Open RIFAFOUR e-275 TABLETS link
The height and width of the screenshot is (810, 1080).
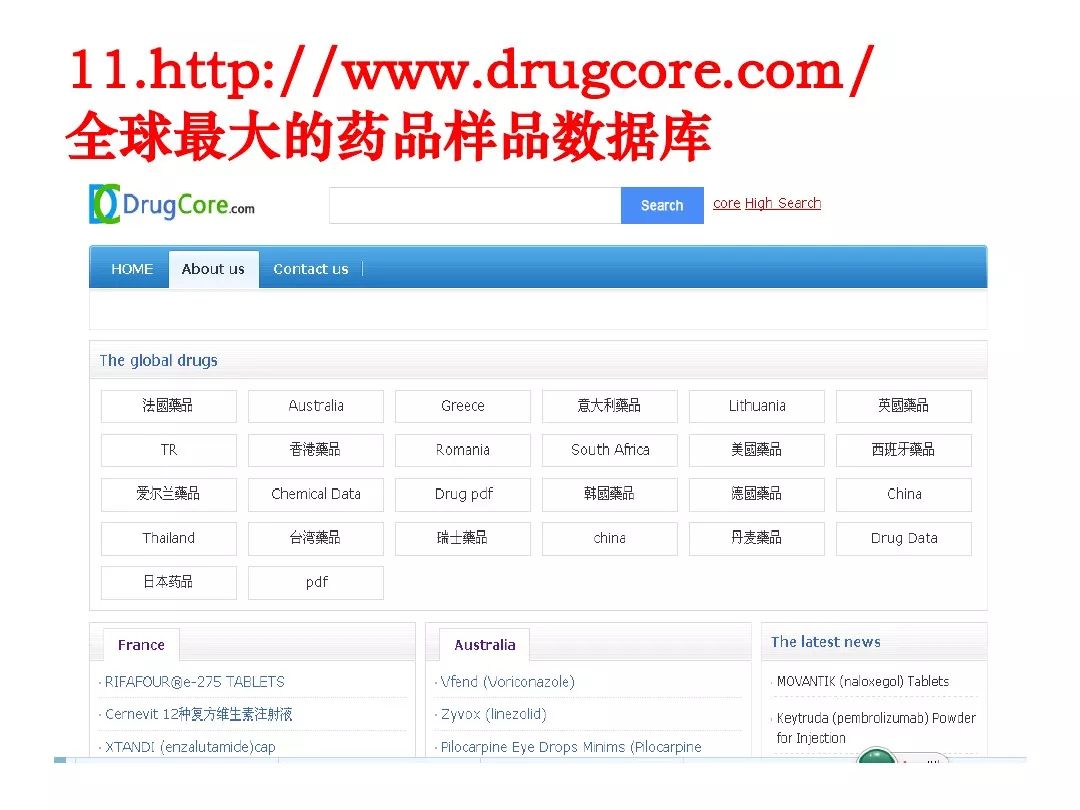[x=195, y=682]
